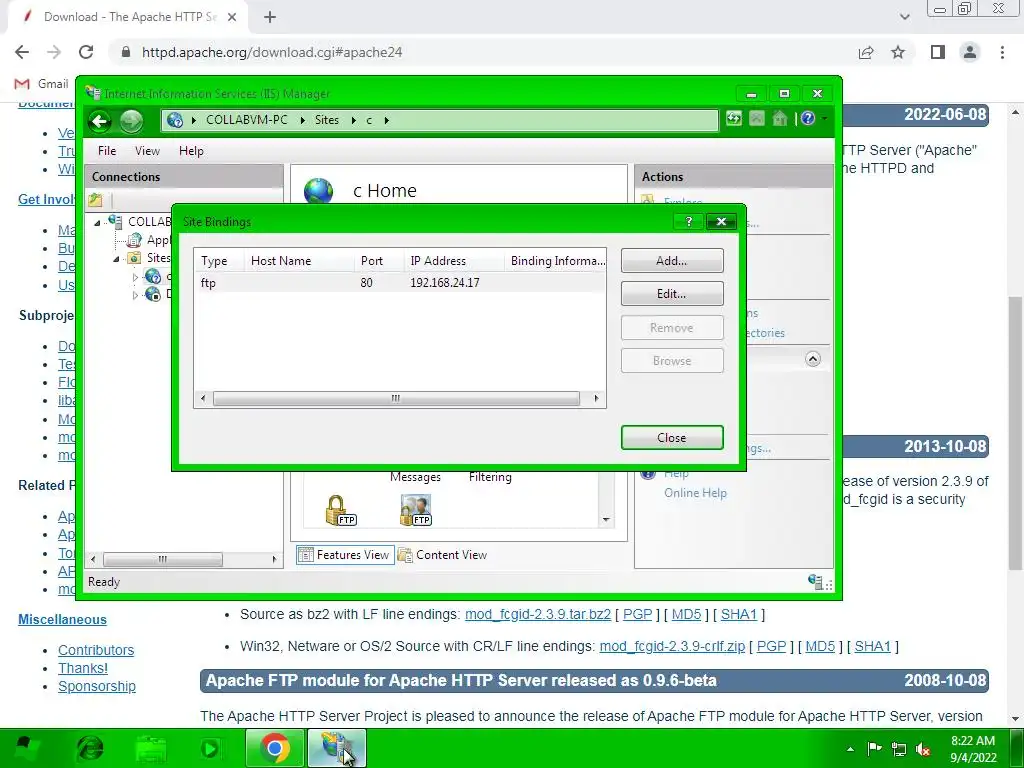Click the create connection icon under Connections

95,200
